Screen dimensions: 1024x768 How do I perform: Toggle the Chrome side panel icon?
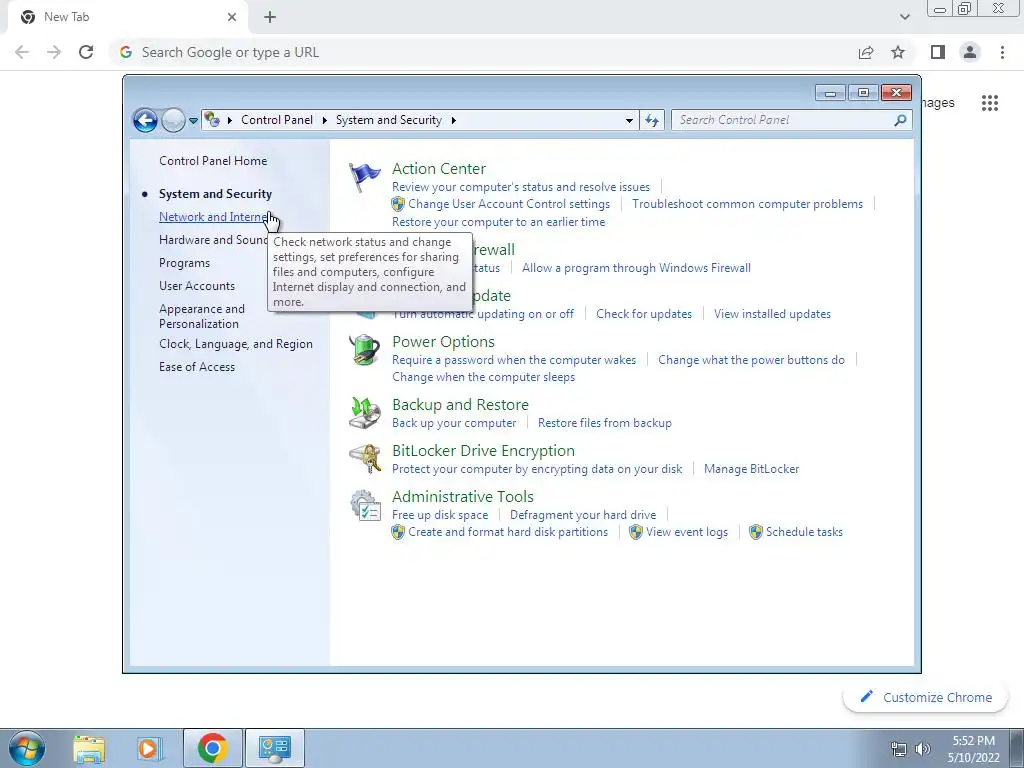pyautogui.click(x=938, y=52)
